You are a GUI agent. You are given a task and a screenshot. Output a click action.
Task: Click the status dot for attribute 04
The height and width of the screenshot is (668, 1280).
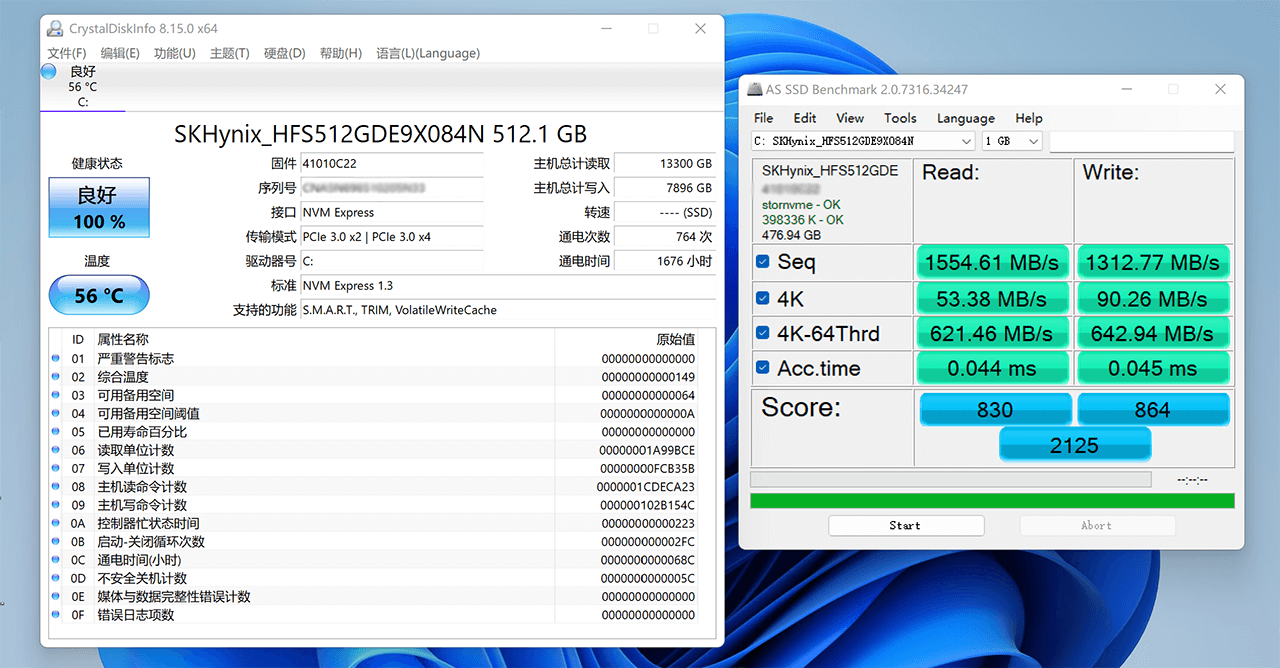point(55,414)
